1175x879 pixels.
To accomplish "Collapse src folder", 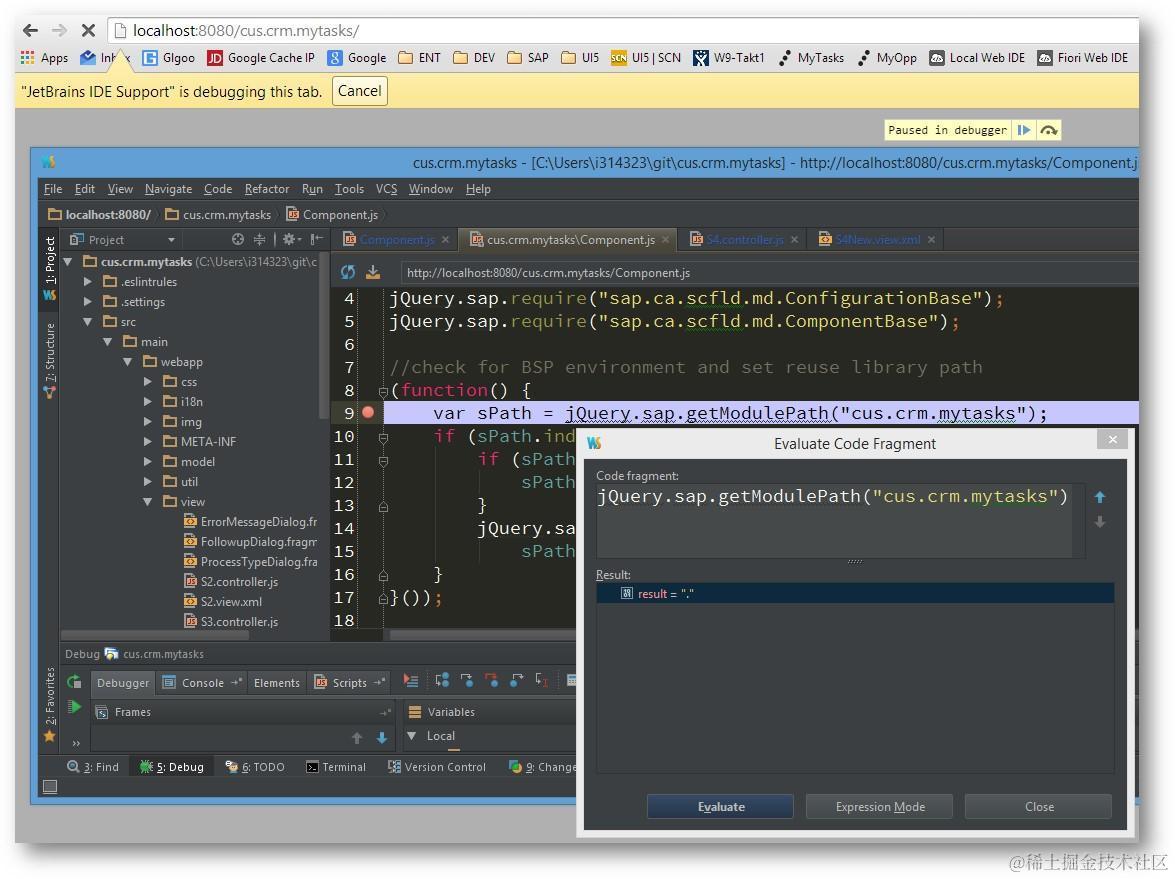I will coord(88,321).
